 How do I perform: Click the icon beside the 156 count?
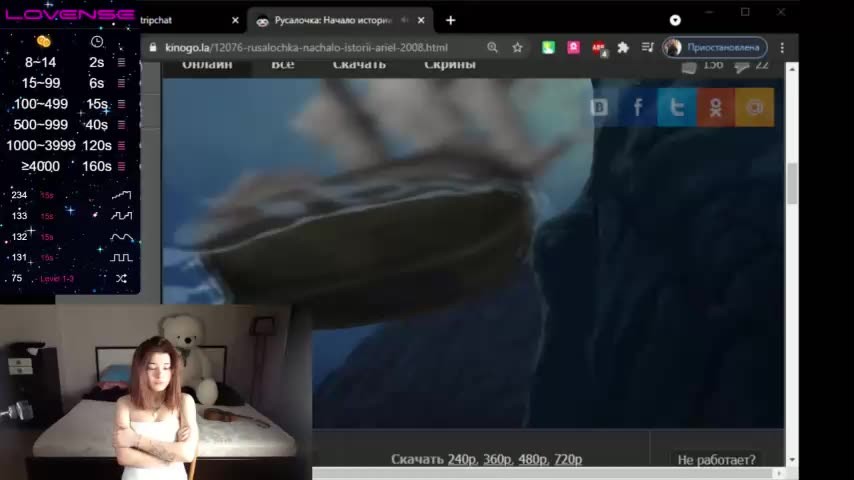[689, 66]
